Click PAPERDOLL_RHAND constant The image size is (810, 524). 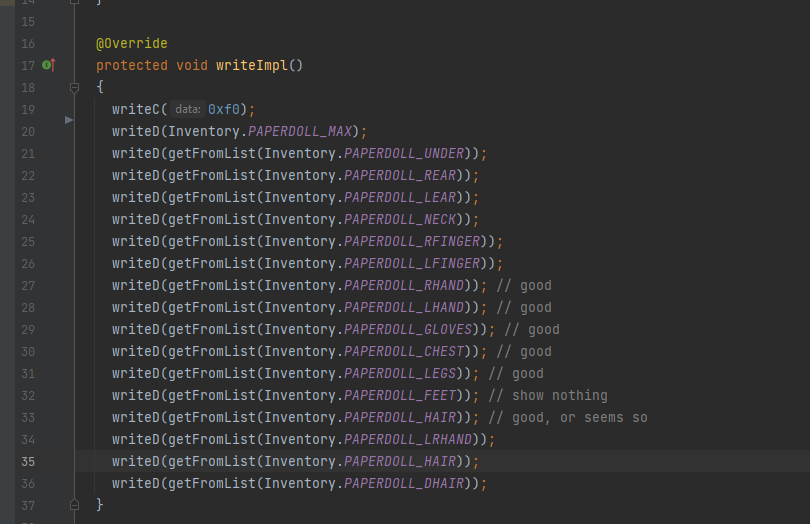coord(404,285)
